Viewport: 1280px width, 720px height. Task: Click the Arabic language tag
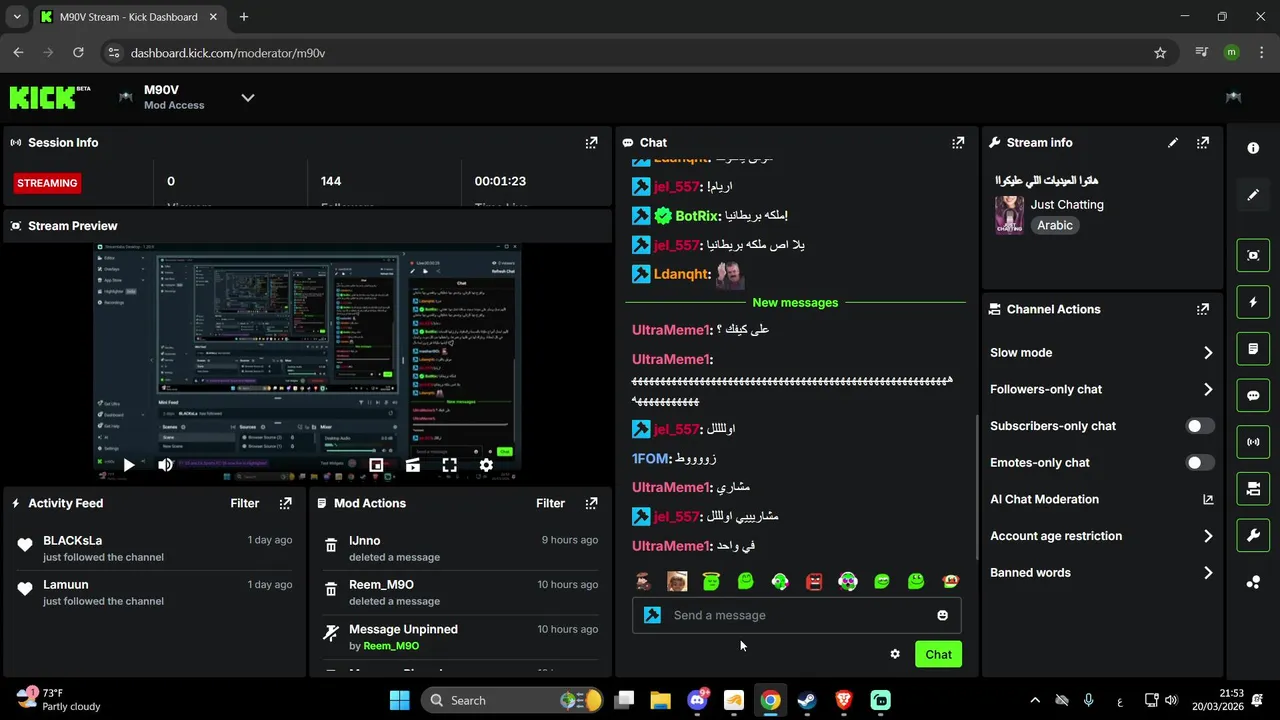tap(1055, 226)
